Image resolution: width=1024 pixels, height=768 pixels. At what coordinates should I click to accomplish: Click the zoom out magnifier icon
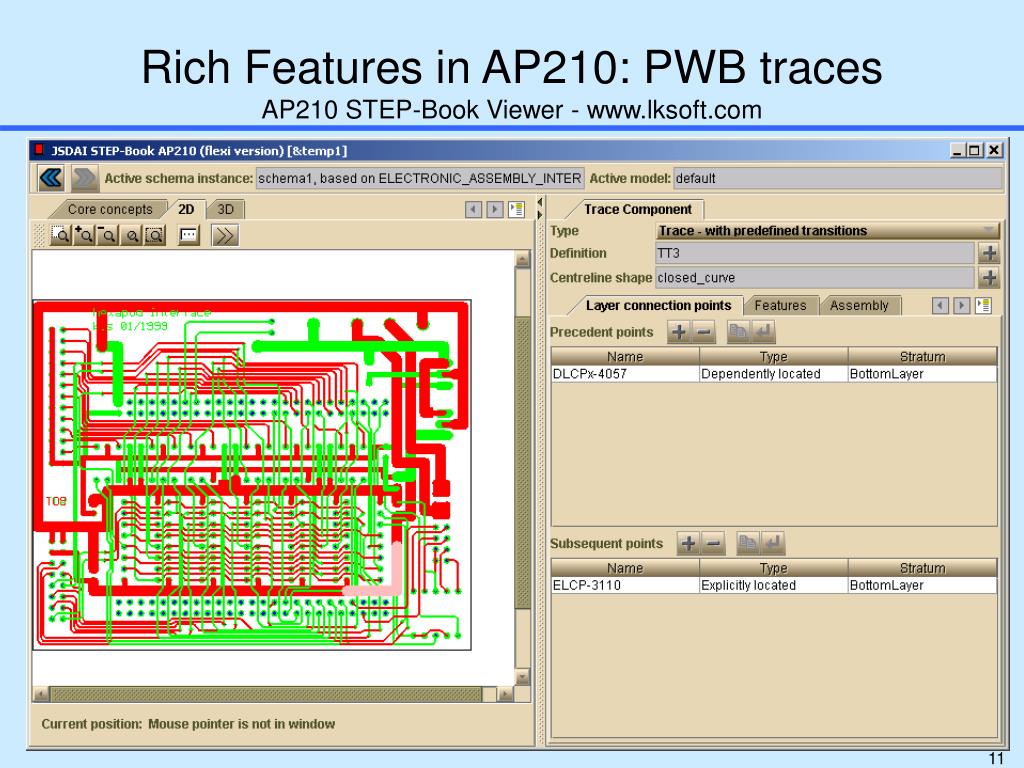click(108, 235)
